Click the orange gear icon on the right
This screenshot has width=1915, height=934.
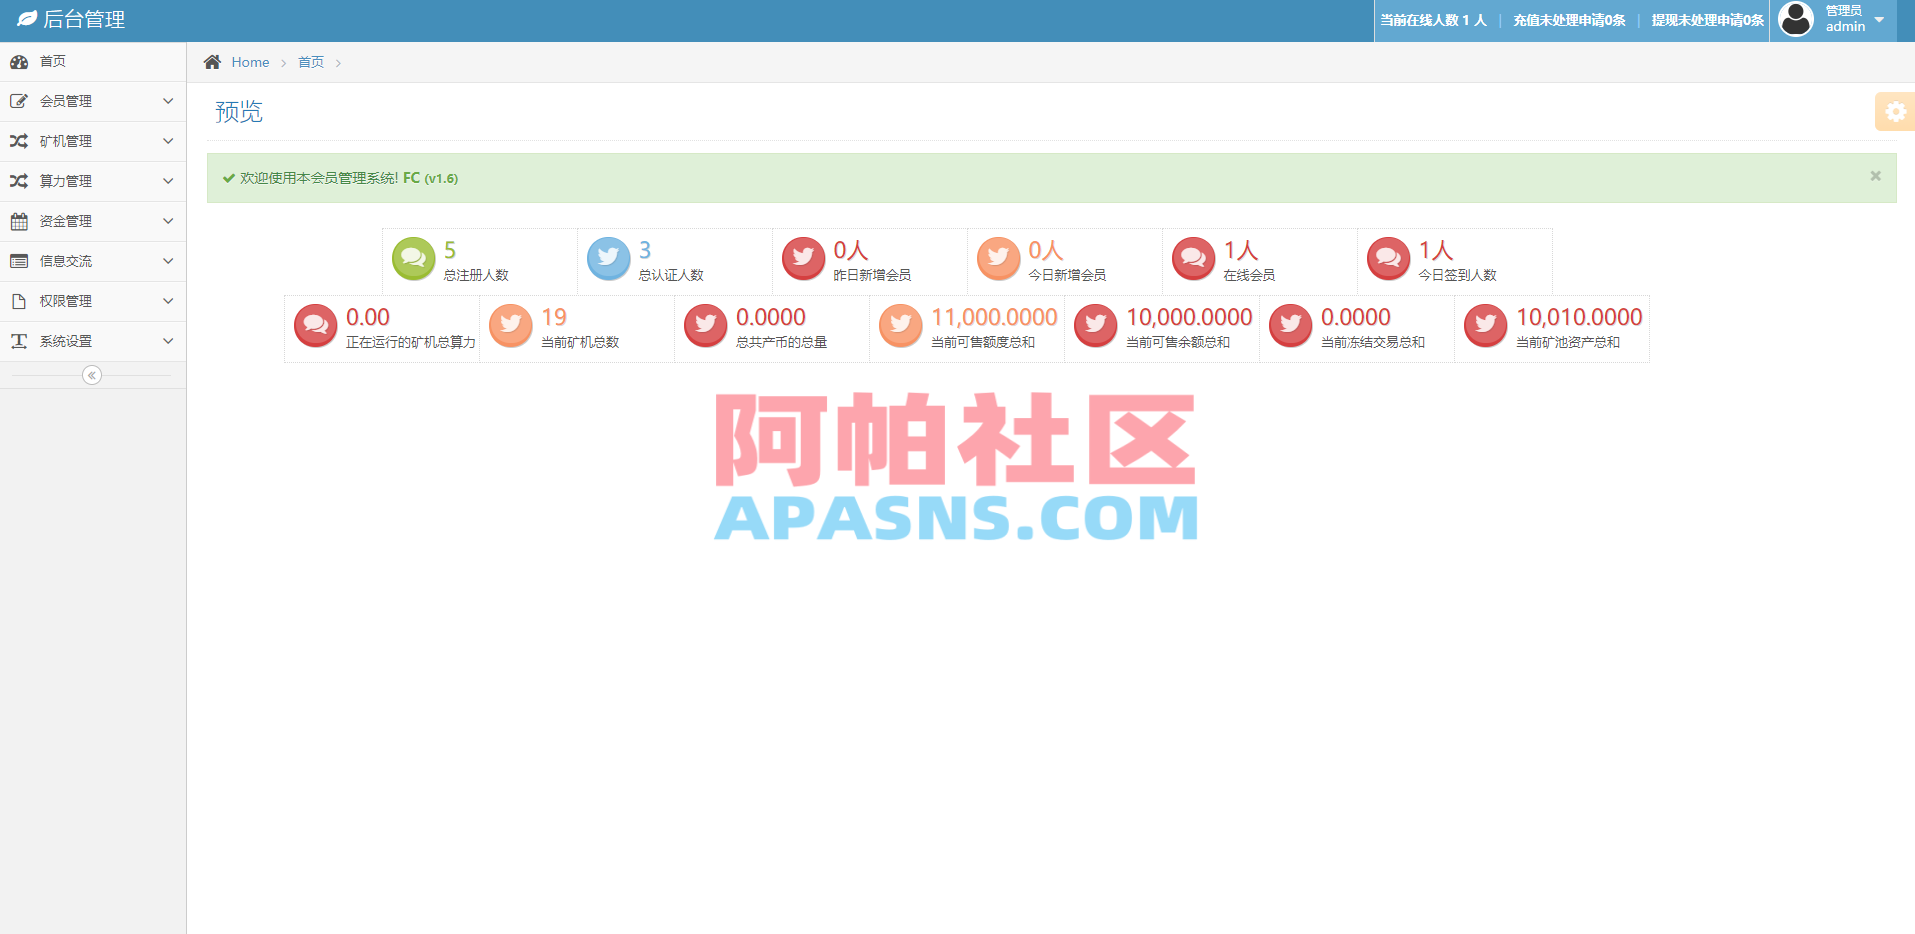point(1895,112)
